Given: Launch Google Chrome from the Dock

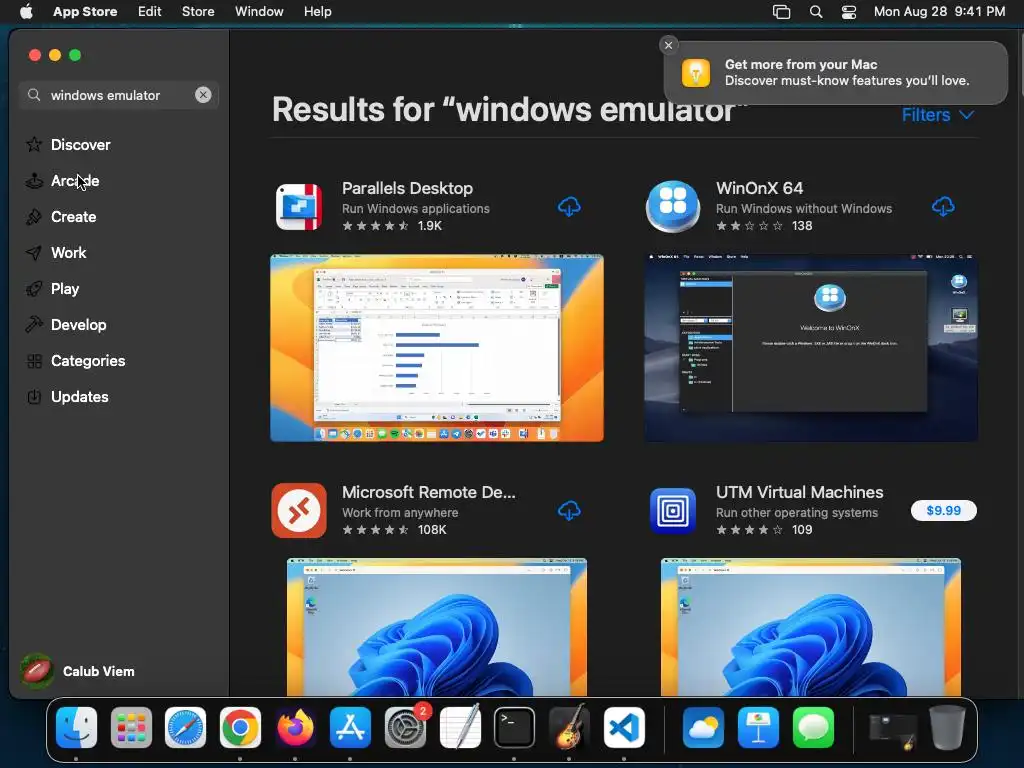Looking at the screenshot, I should (x=240, y=728).
